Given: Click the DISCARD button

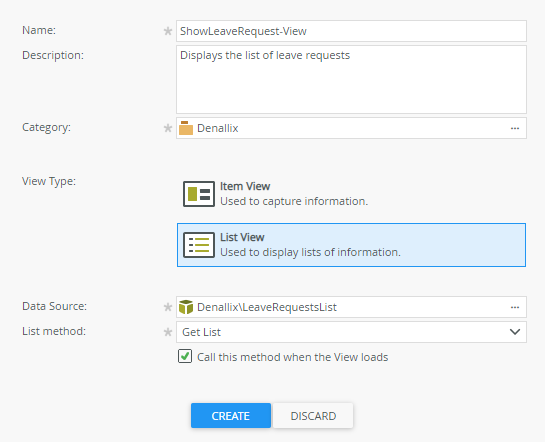Looking at the screenshot, I should [313, 416].
